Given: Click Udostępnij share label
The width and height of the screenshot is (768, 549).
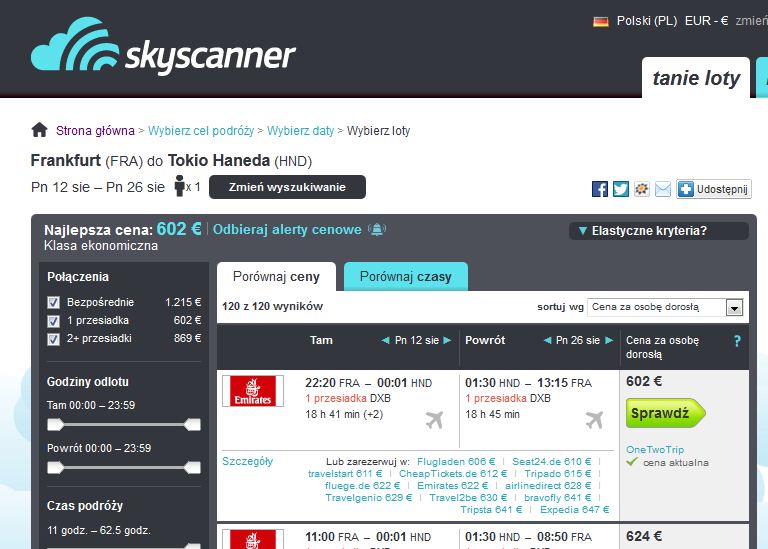Looking at the screenshot, I should (x=722, y=189).
